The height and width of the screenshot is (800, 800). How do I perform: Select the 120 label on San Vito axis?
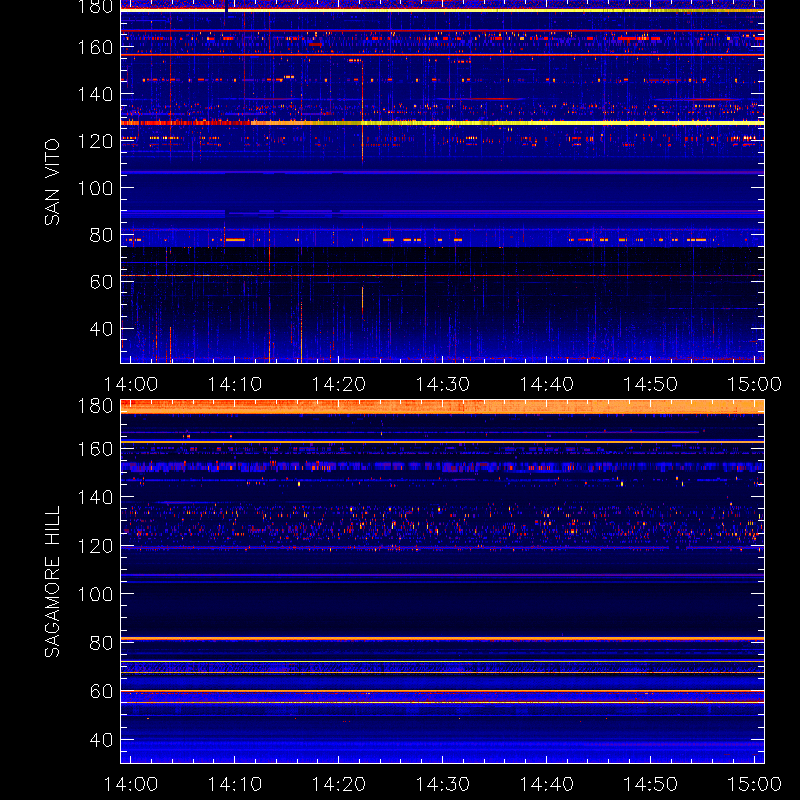click(95, 141)
